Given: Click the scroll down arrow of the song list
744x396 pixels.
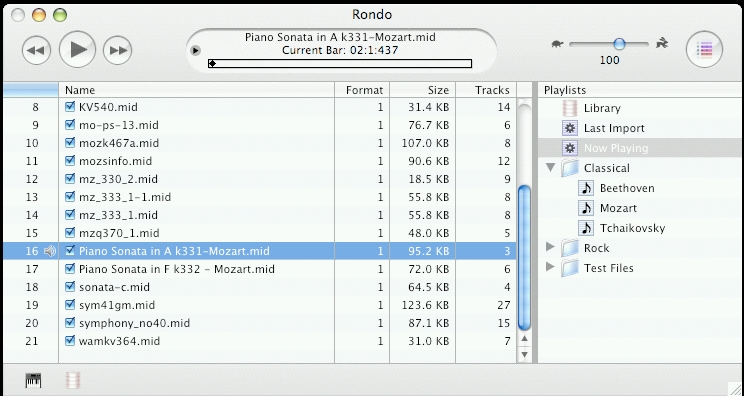Looking at the screenshot, I should click(524, 354).
